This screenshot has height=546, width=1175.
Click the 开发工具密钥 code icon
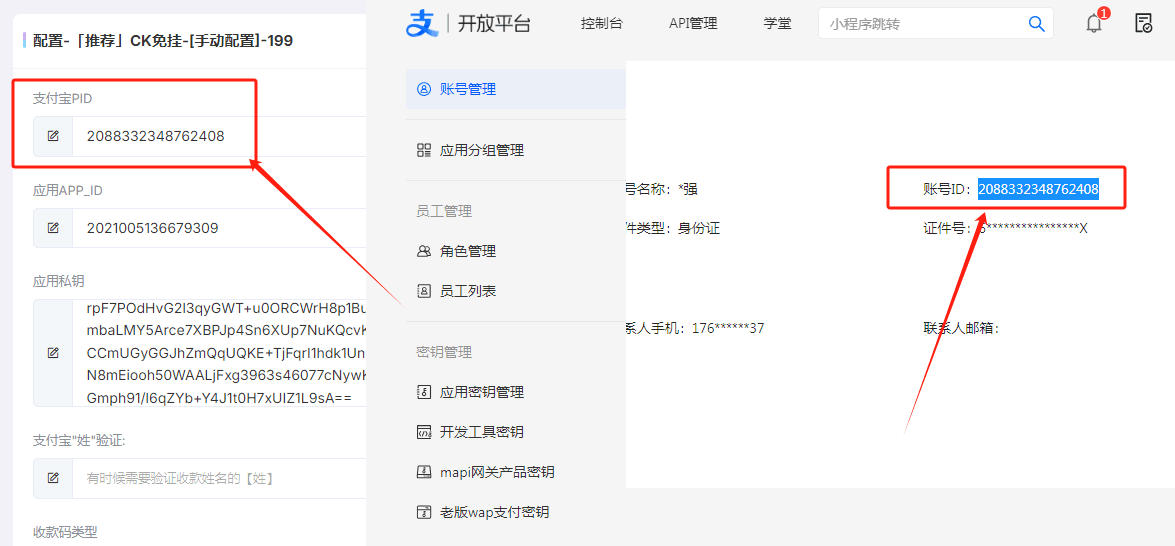[424, 432]
